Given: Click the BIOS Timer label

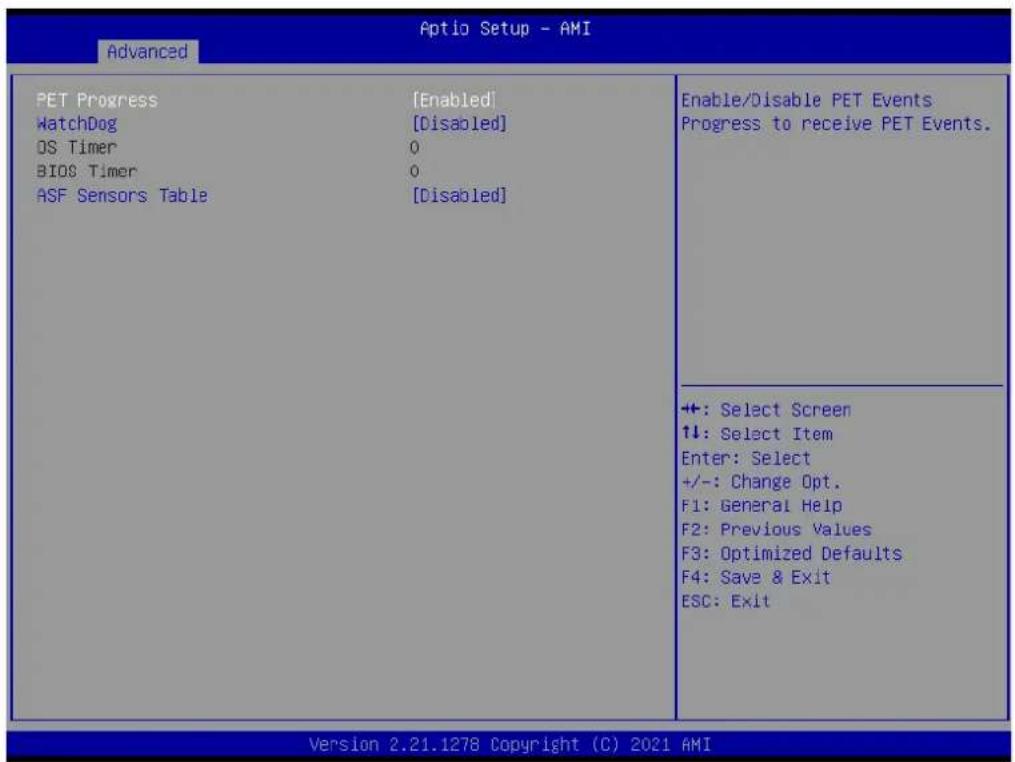Looking at the screenshot, I should [x=87, y=172].
